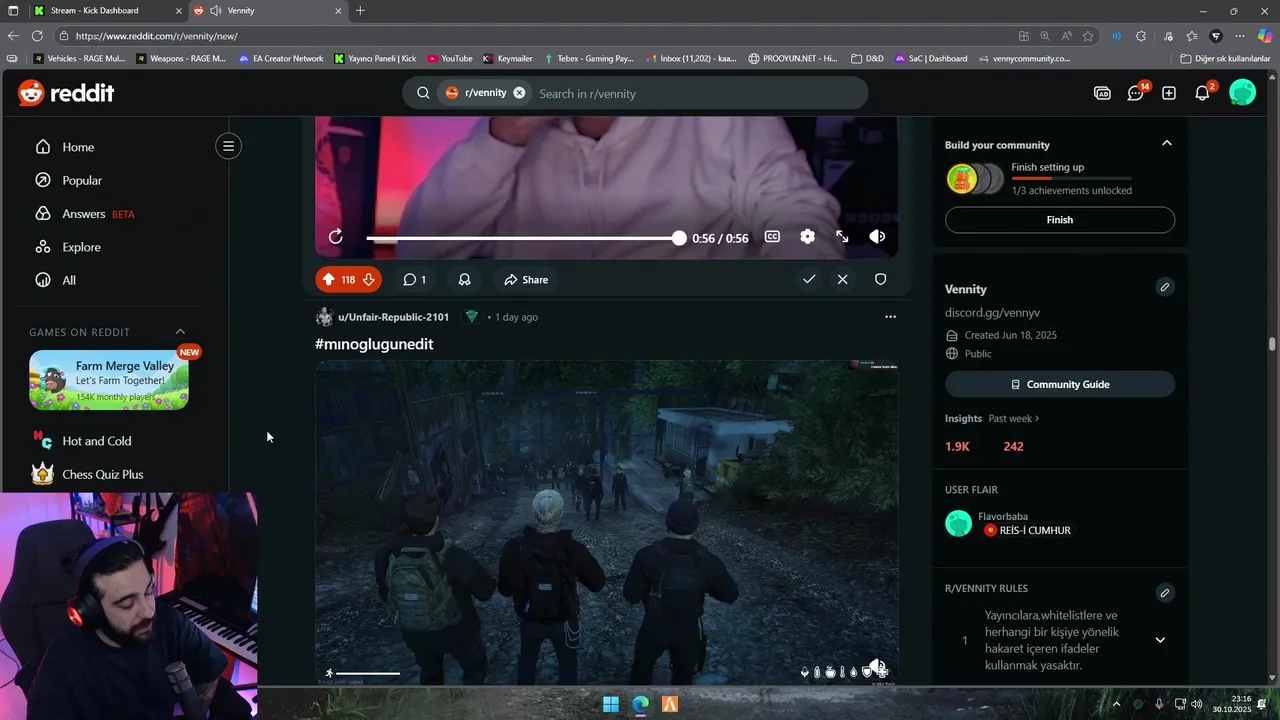Expand the video to fullscreen
Screen dimensions: 1280x720
[x=842, y=237]
